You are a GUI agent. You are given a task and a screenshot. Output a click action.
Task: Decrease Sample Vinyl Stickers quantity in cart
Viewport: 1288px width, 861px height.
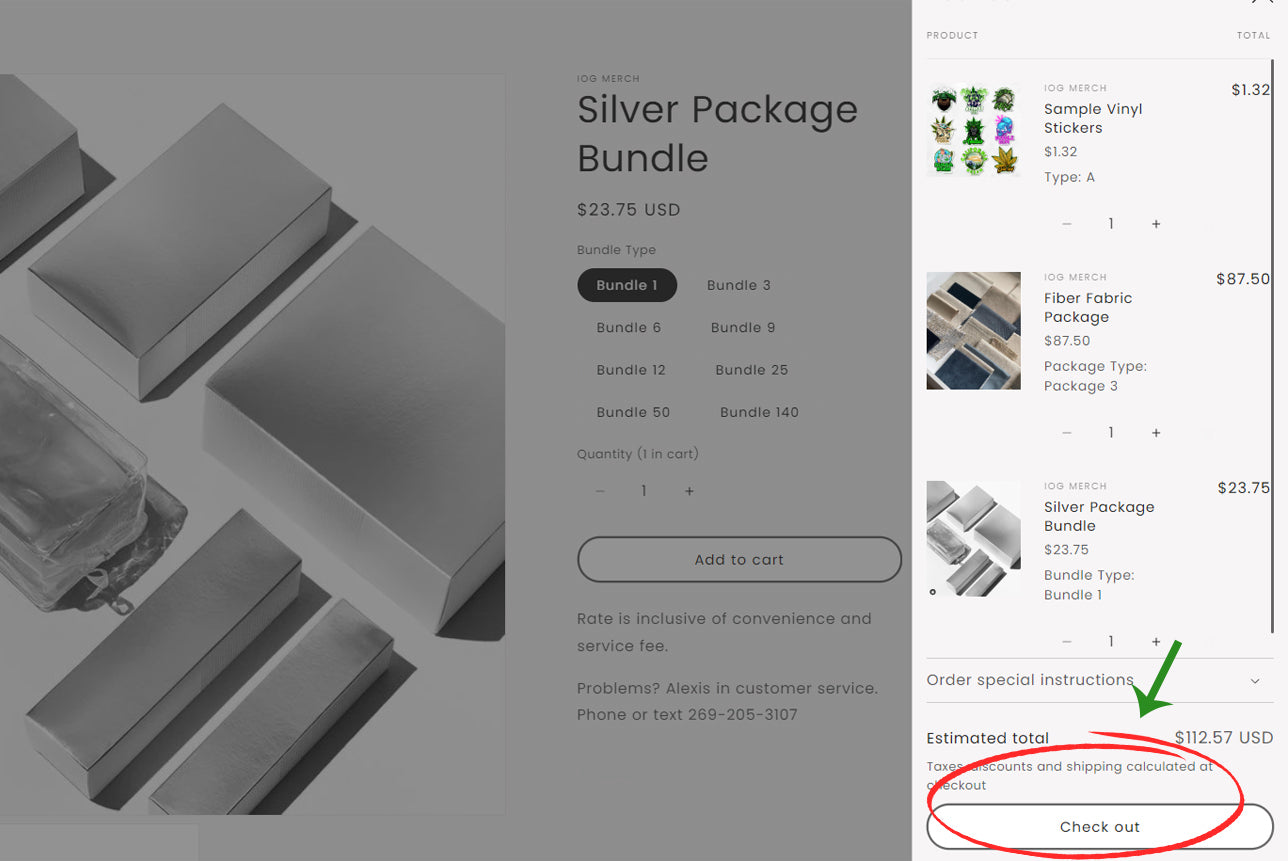coord(1067,224)
